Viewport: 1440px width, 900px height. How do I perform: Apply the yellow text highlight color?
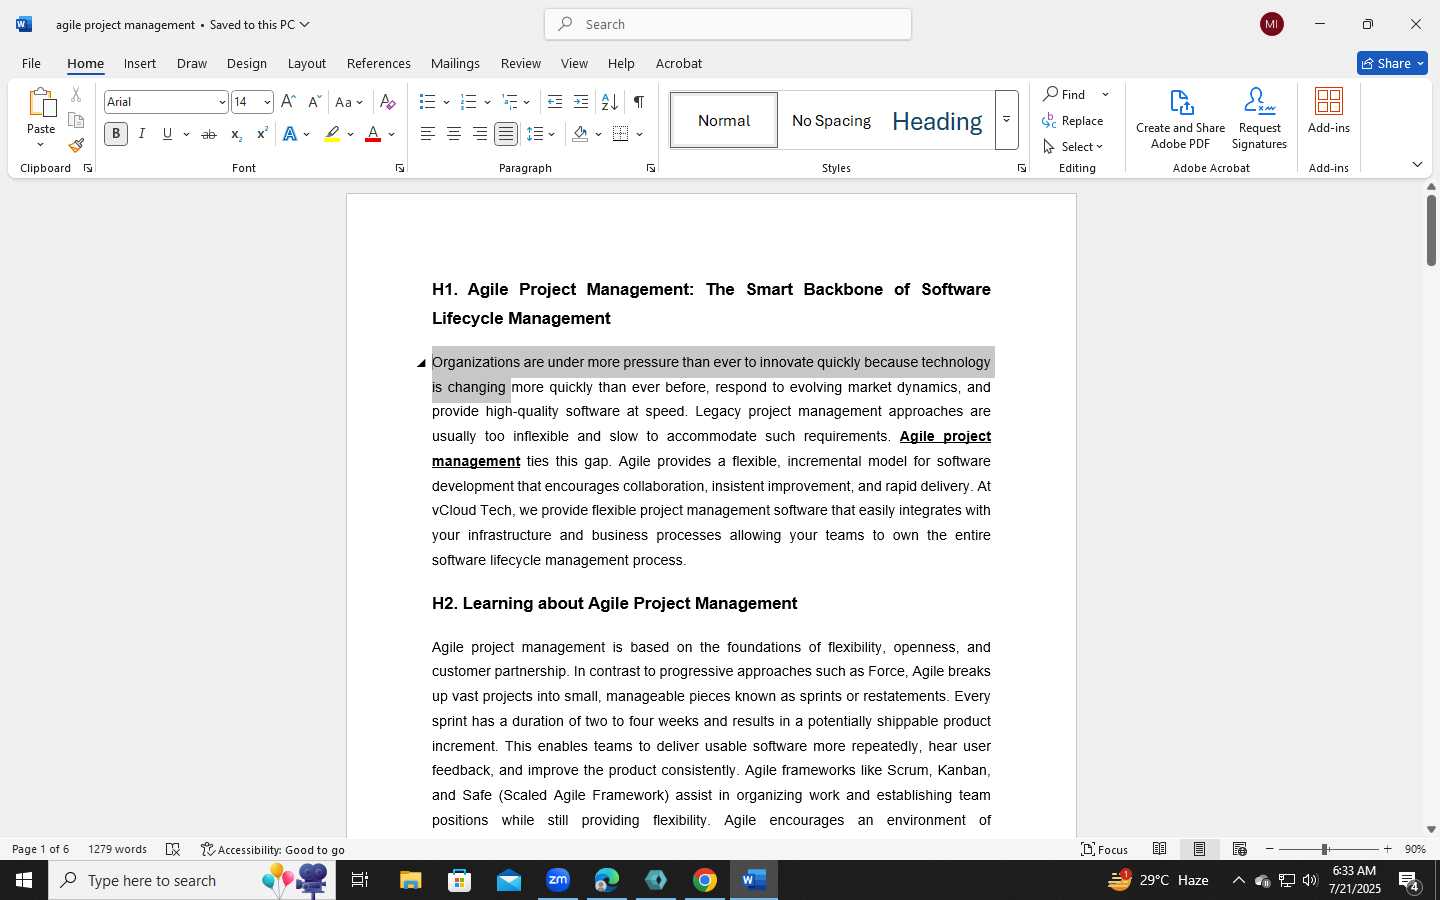[332, 134]
